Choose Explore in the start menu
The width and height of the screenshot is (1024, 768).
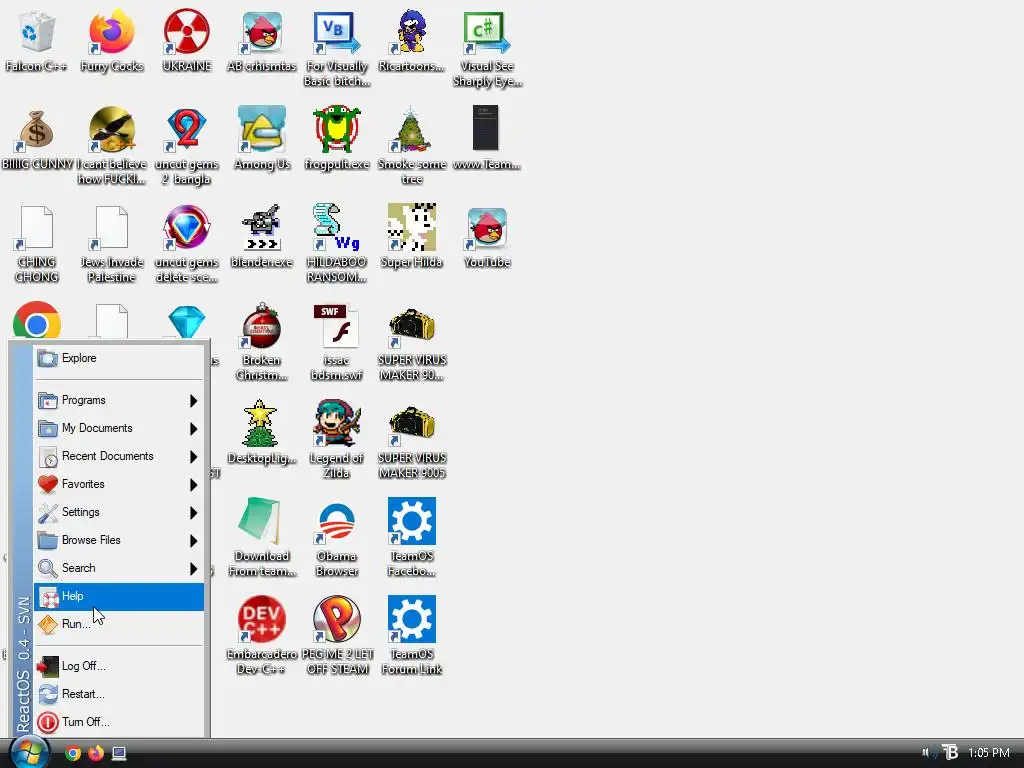tap(119, 358)
